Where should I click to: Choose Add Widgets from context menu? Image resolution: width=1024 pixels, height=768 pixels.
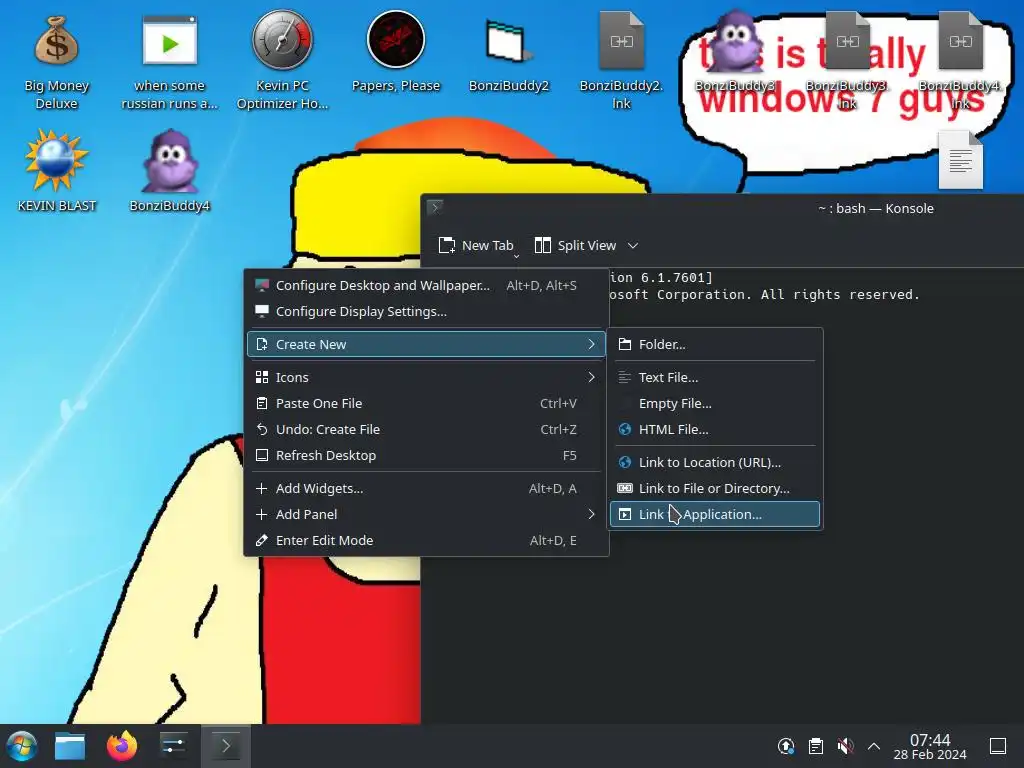pos(426,488)
